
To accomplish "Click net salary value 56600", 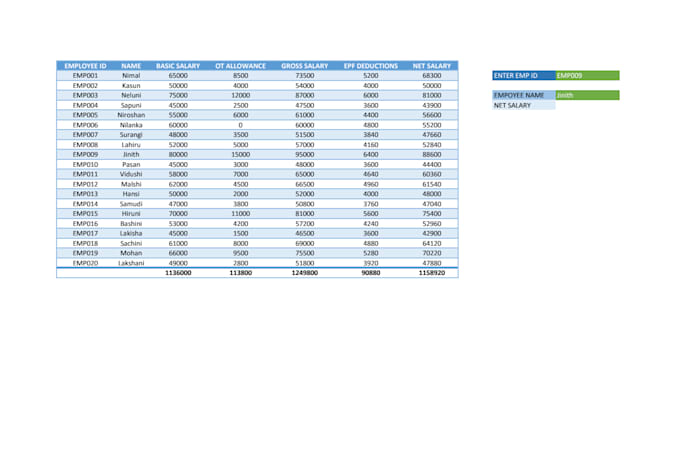I will [432, 115].
